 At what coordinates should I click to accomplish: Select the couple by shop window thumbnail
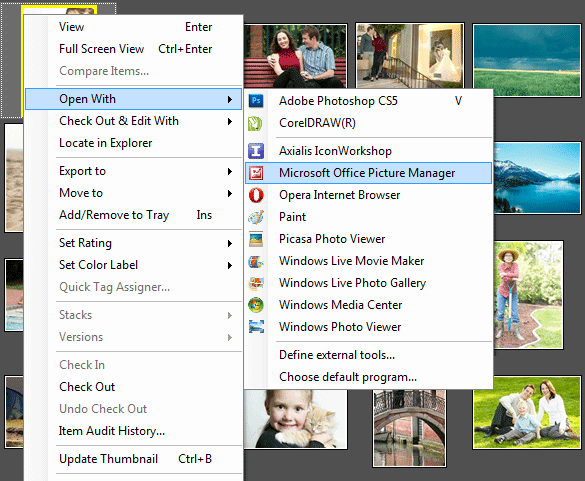(410, 56)
